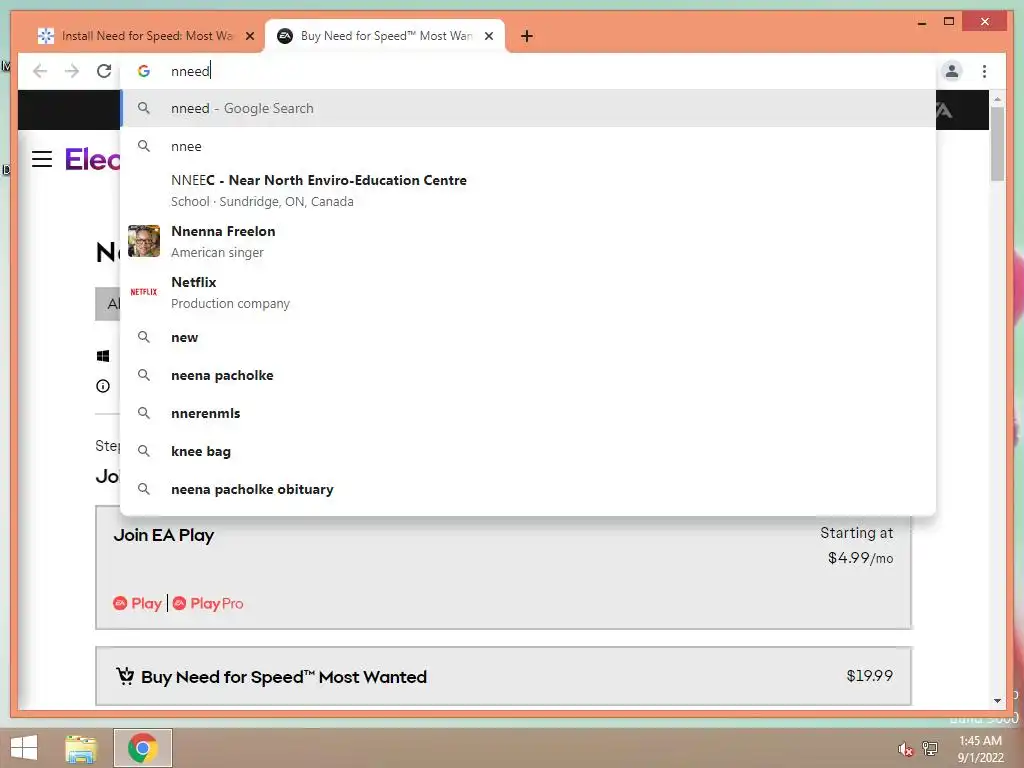Choose the neena pacholke suggestion

(x=528, y=376)
